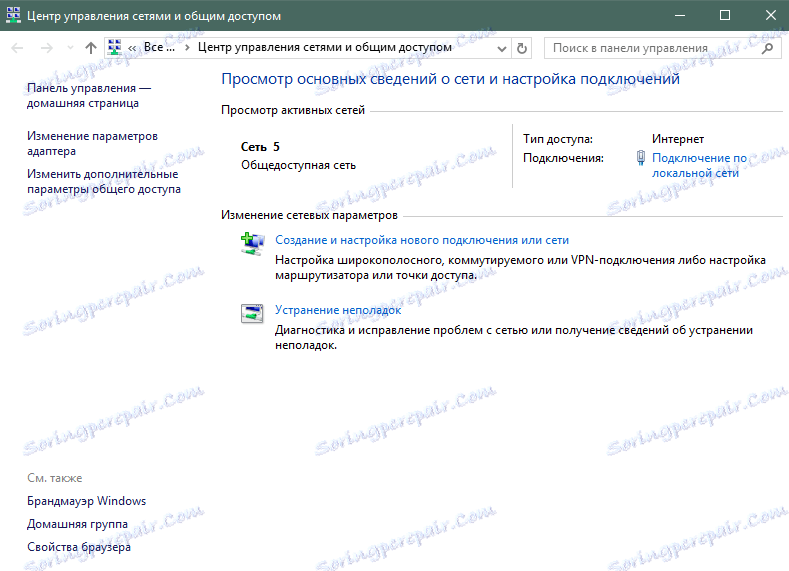Viewport: 789px width, 571px height.
Task: Click the magnifier search icon
Action: click(x=767, y=48)
